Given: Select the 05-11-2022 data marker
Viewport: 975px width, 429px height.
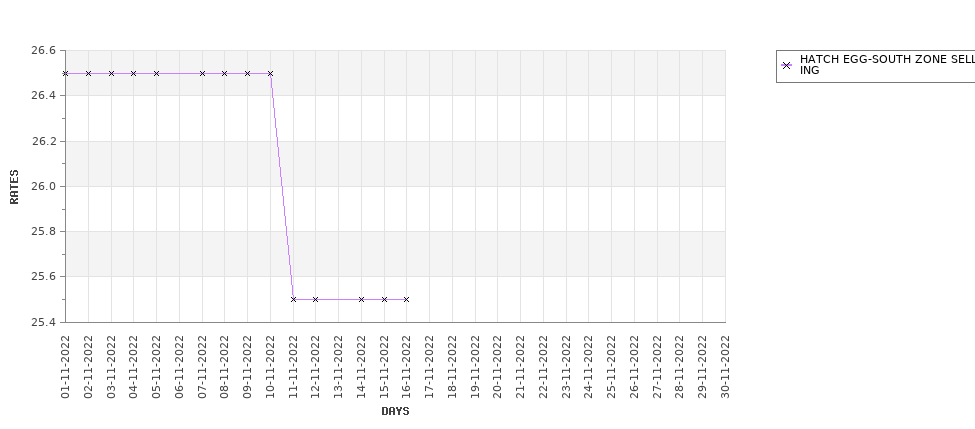Looking at the screenshot, I should pyautogui.click(x=157, y=73).
